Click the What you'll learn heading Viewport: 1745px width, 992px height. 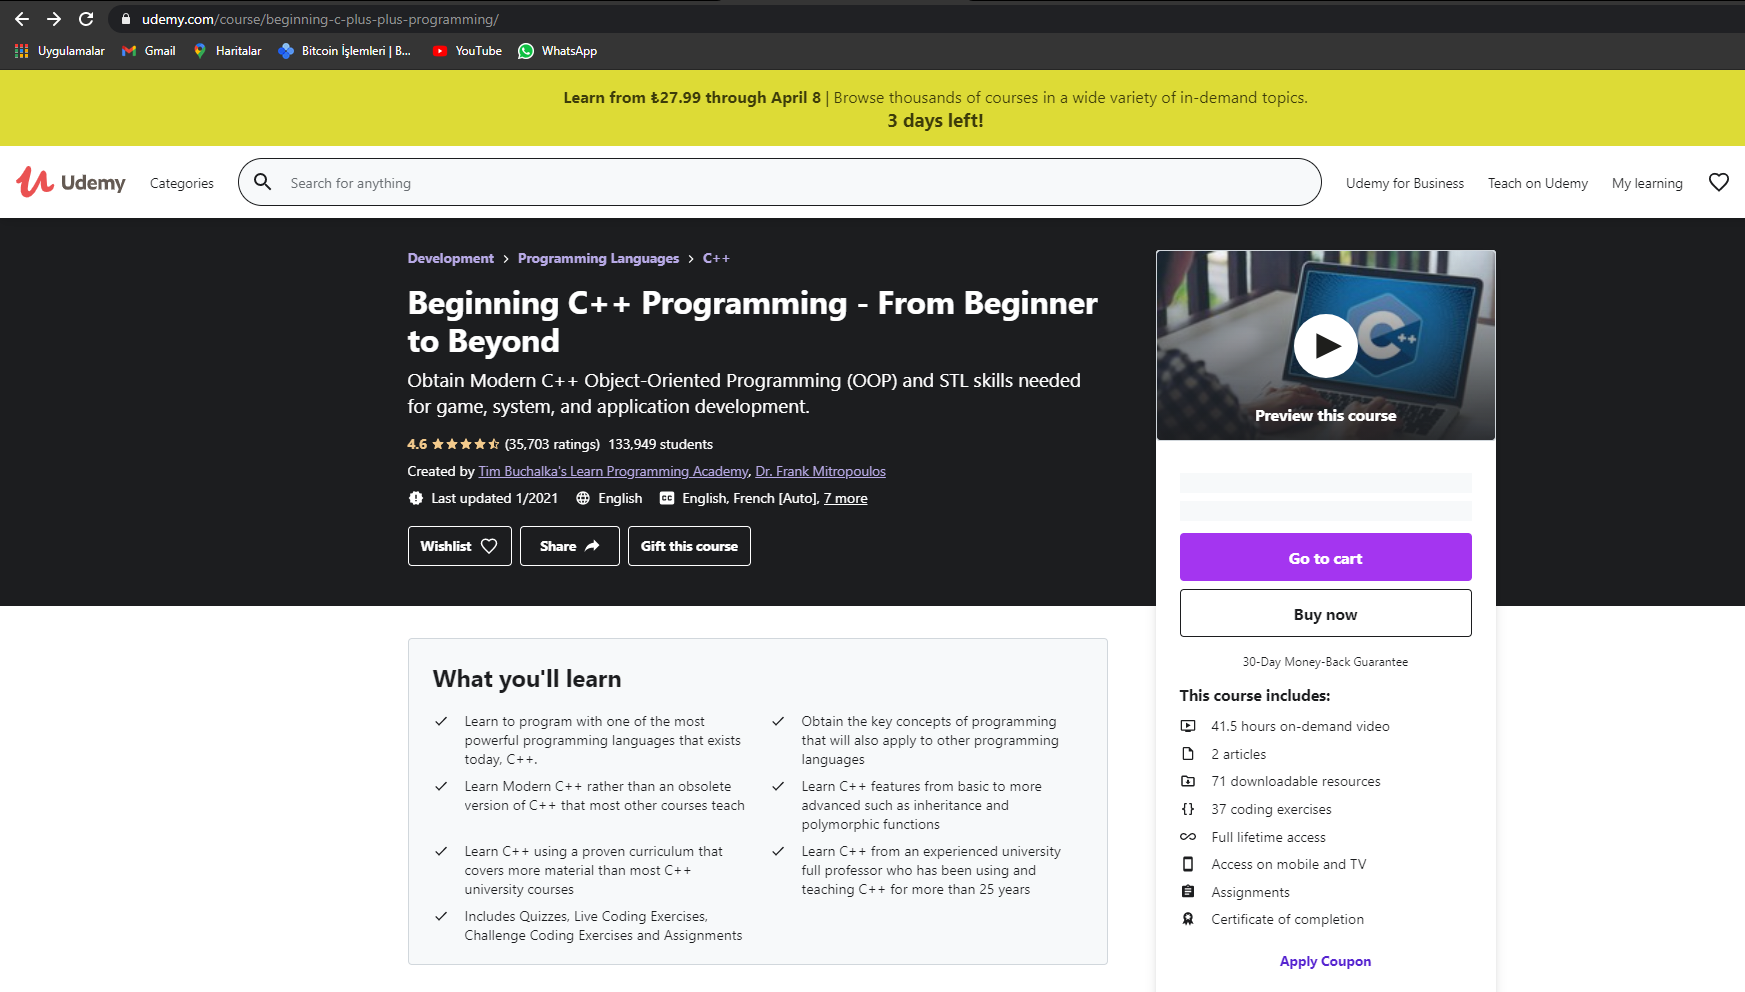(527, 679)
